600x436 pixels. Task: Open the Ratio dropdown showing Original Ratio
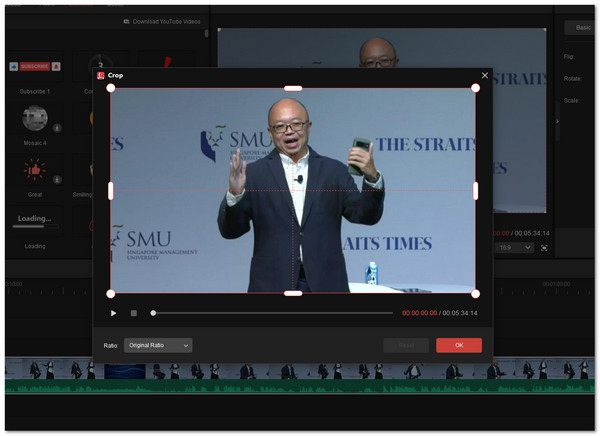[x=158, y=345]
